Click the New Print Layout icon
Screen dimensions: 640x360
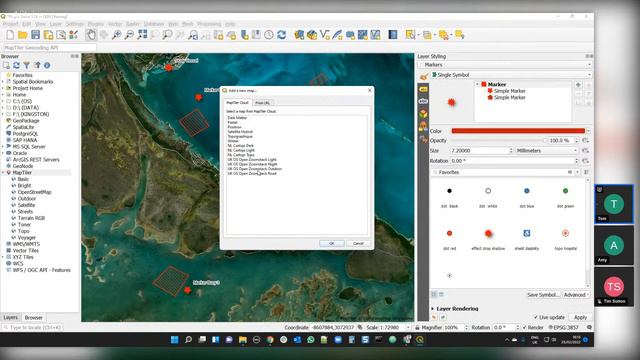coord(48,35)
